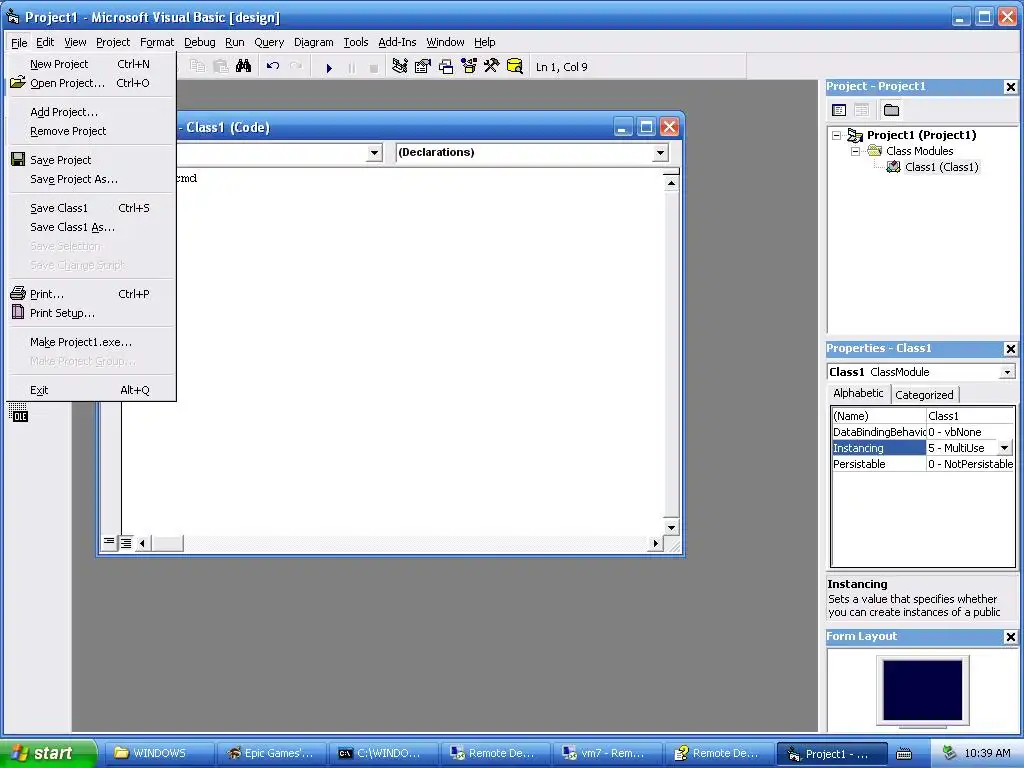Open the (Declarations) procedure dropdown

tap(660, 153)
